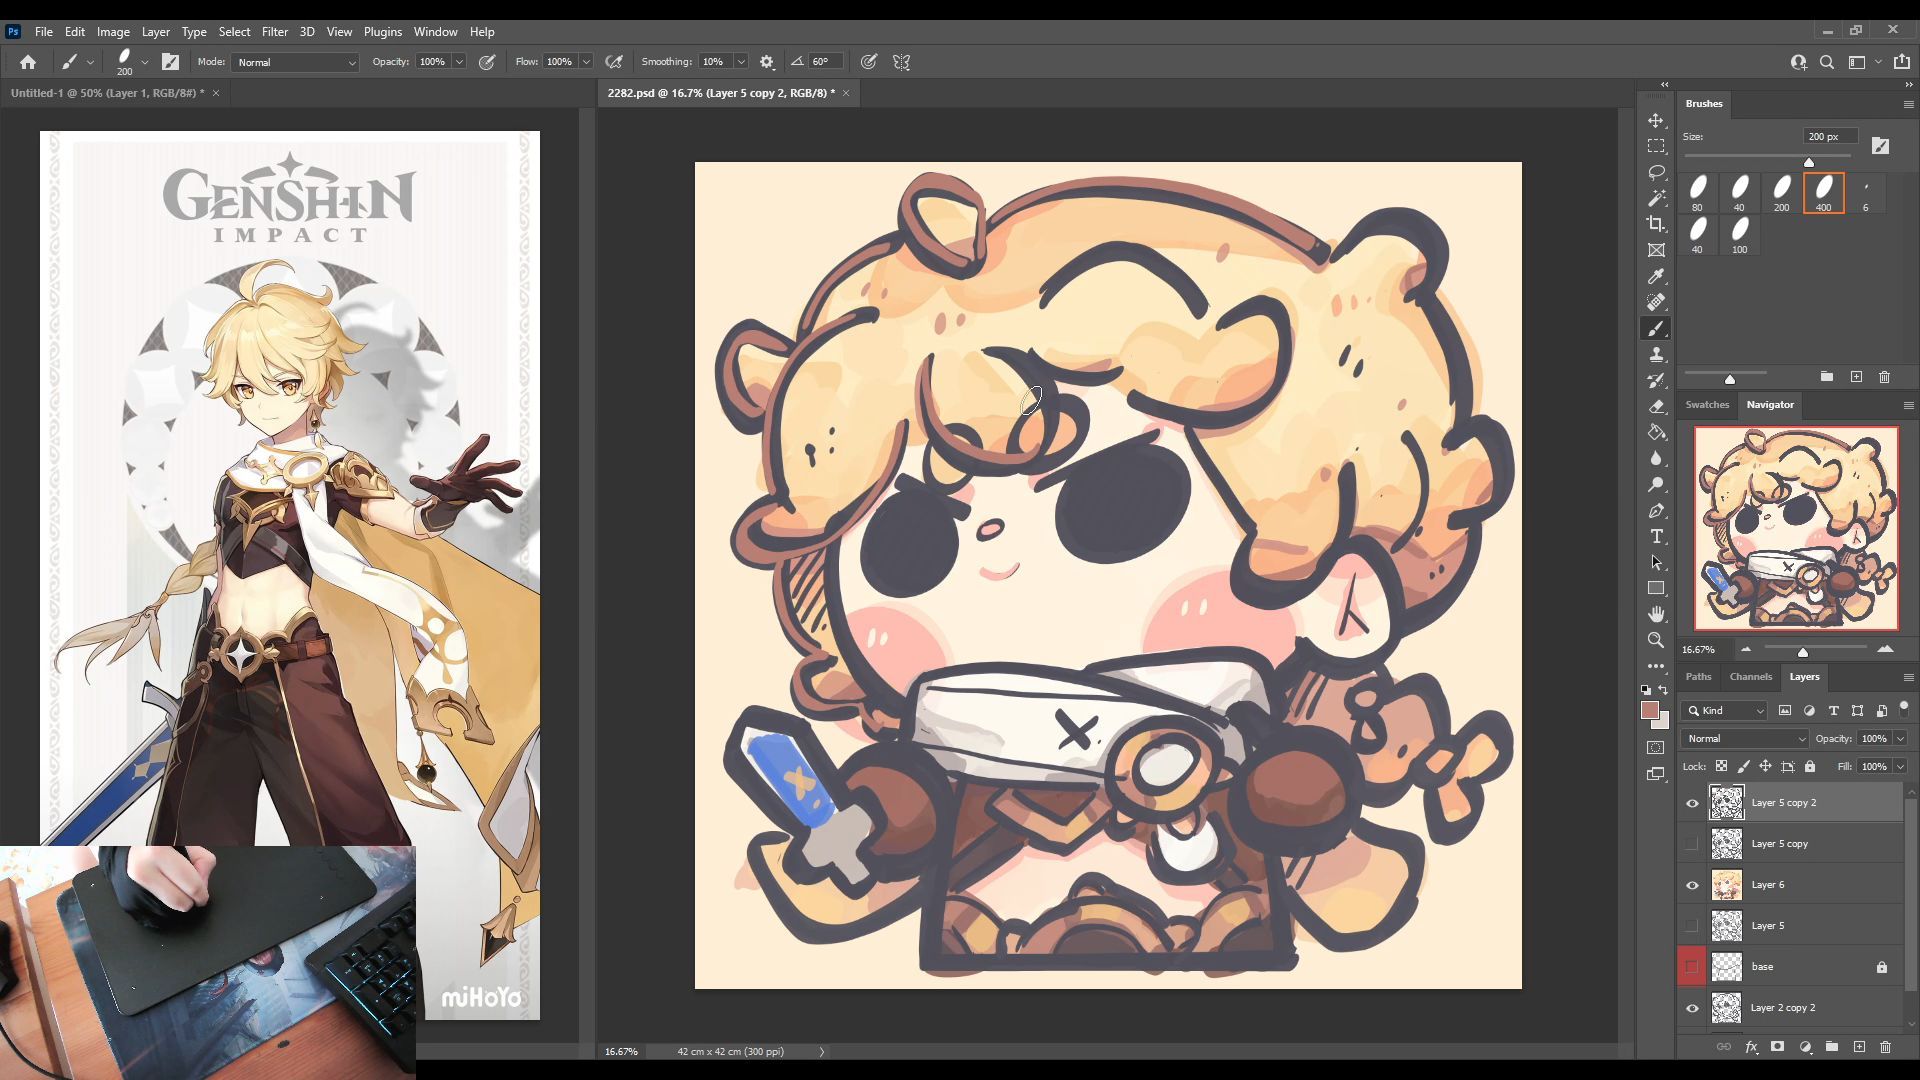Select the Paint Bucket tool

pyautogui.click(x=1656, y=432)
